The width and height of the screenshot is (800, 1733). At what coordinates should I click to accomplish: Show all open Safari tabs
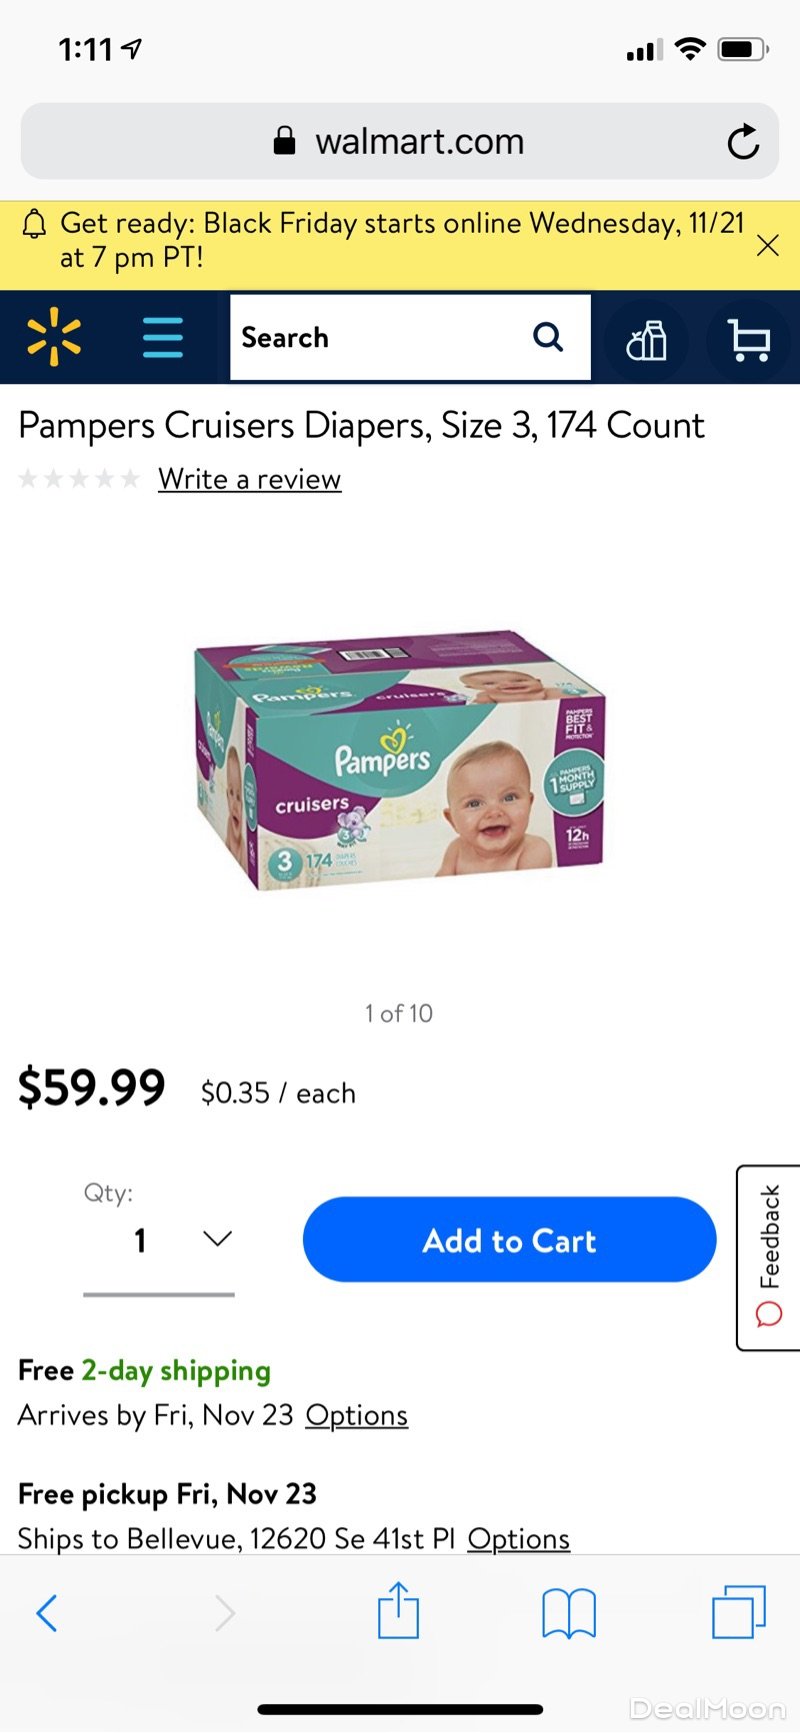pos(739,1612)
